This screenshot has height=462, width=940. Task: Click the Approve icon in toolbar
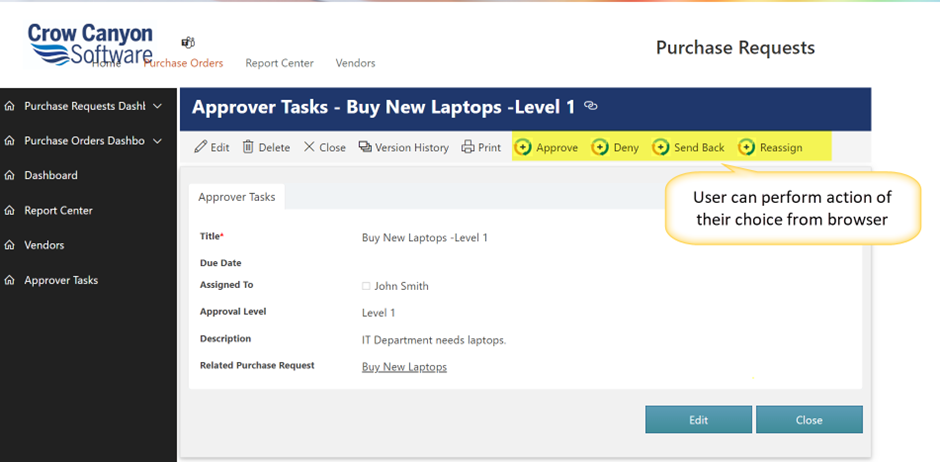pos(523,148)
